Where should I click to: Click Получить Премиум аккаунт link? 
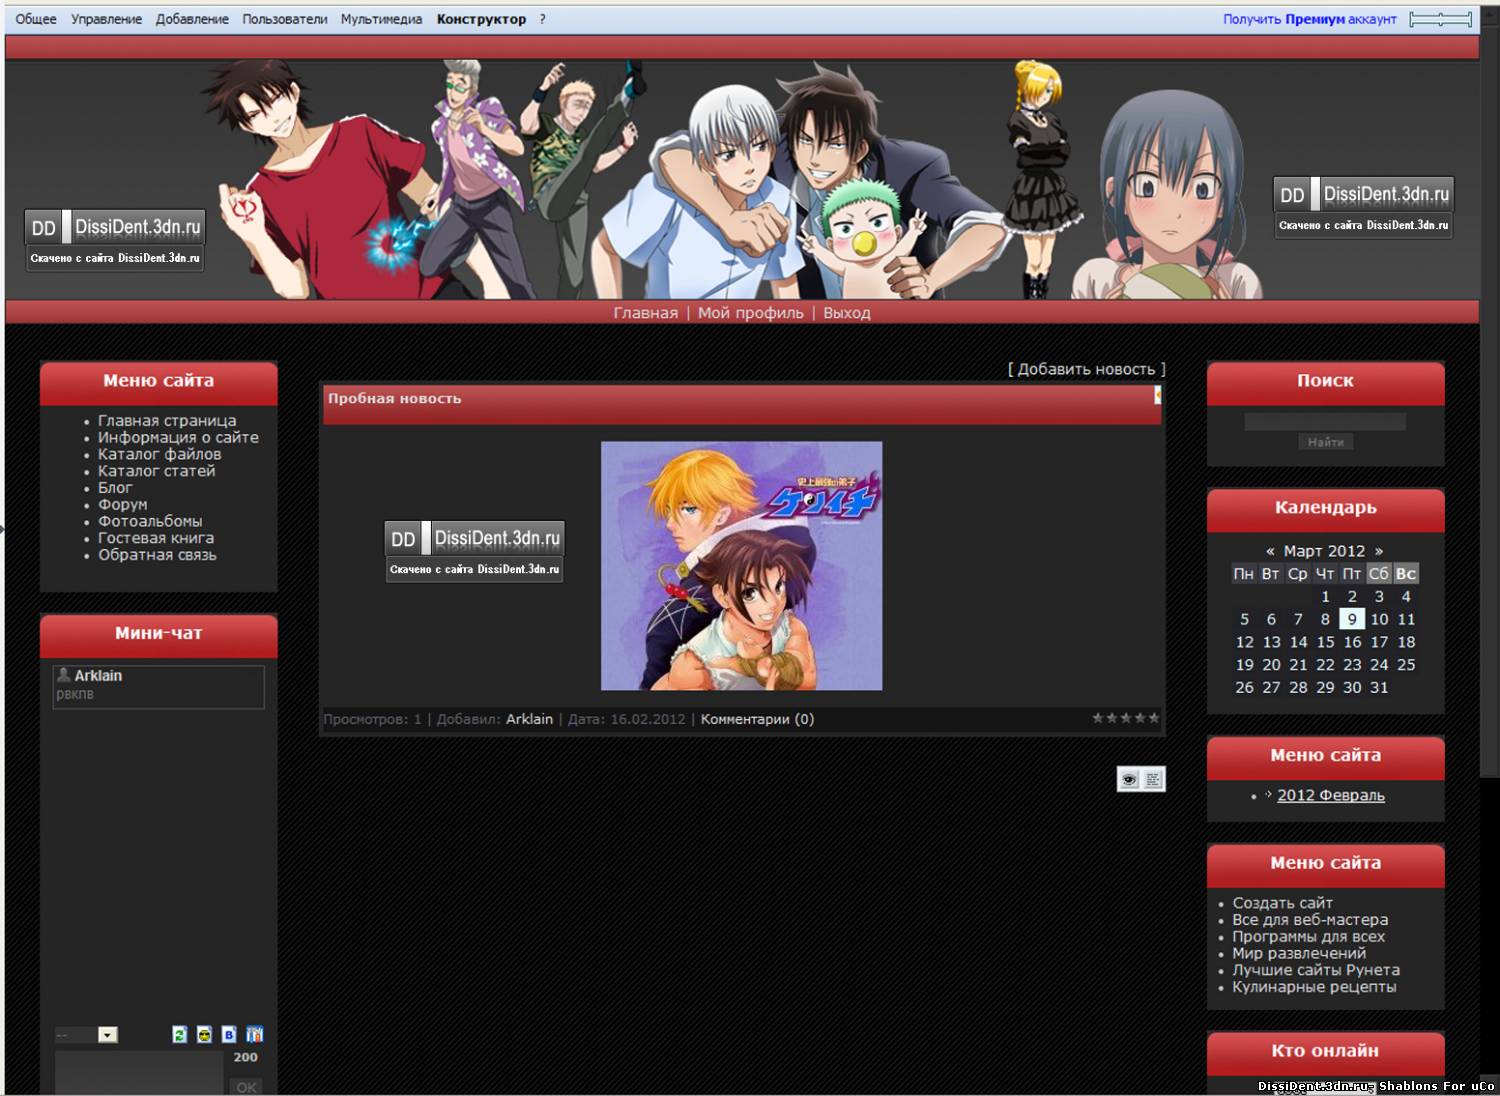(x=1309, y=19)
